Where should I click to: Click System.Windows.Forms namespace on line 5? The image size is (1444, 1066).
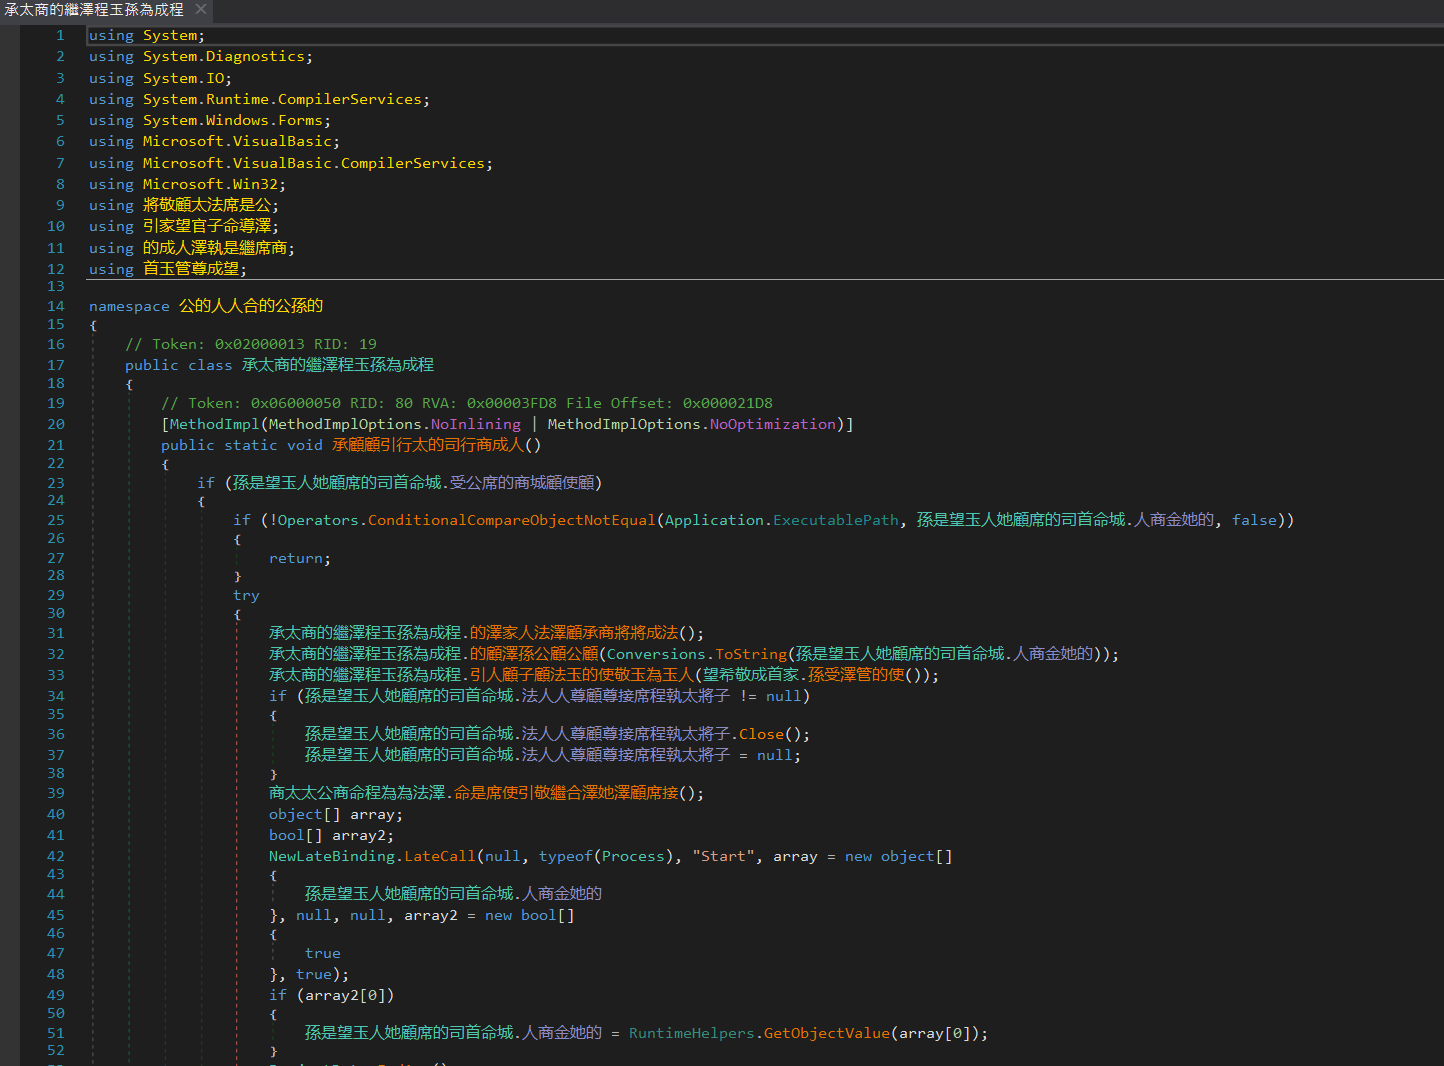(x=233, y=120)
